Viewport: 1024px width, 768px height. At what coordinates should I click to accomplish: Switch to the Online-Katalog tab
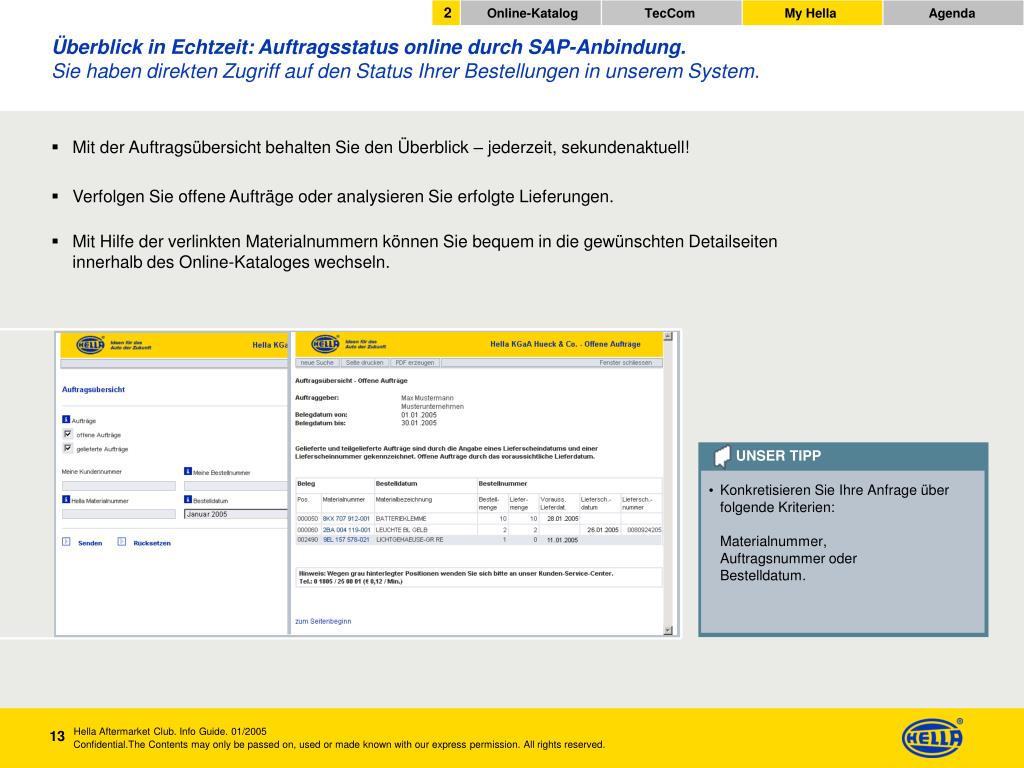(532, 13)
